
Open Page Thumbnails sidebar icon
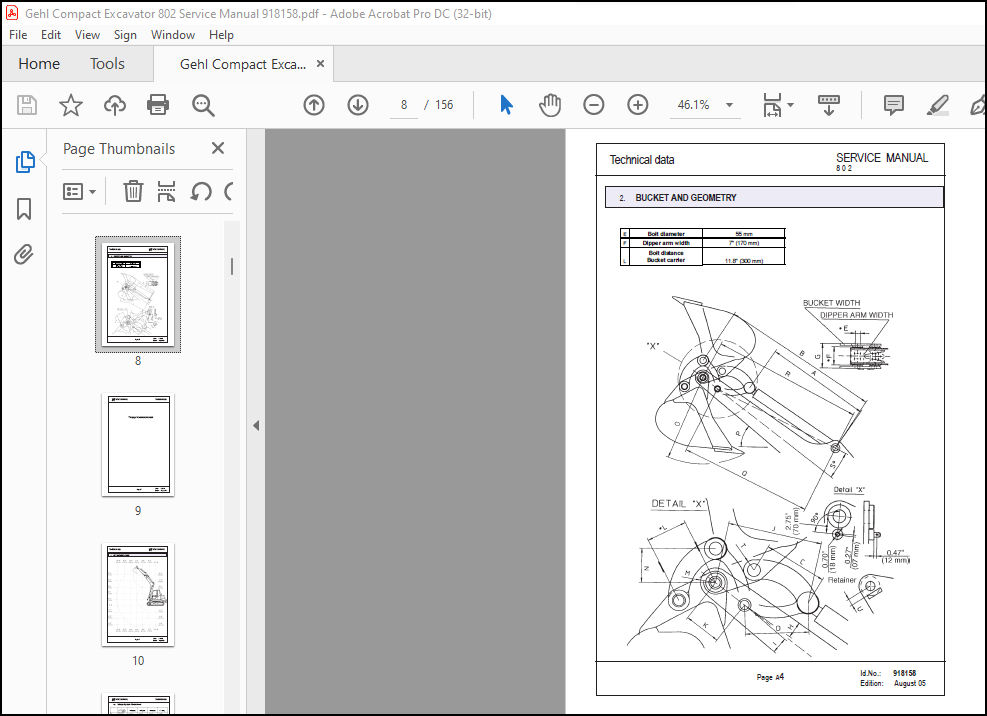(25, 162)
